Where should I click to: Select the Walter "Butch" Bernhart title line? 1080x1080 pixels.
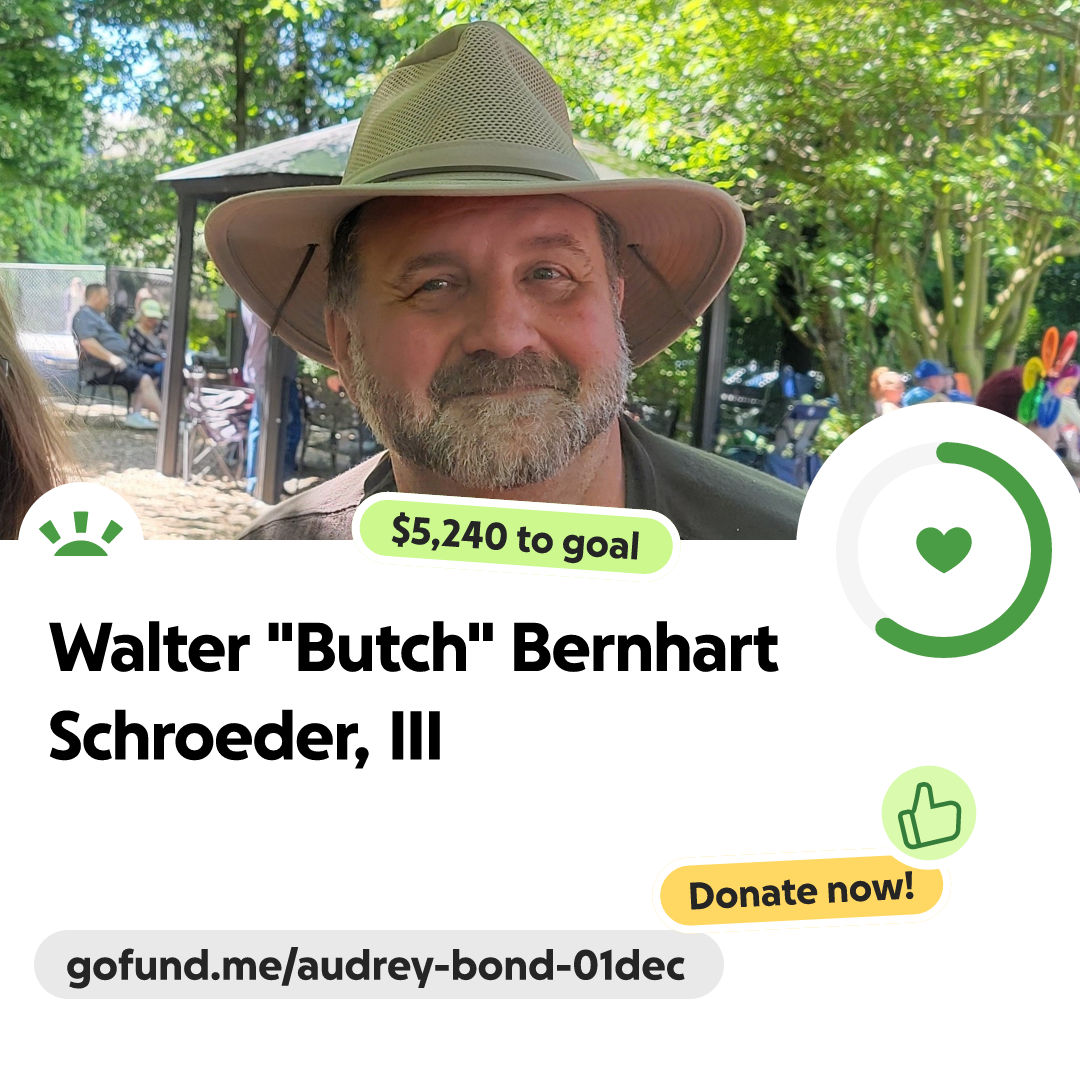tap(414, 647)
